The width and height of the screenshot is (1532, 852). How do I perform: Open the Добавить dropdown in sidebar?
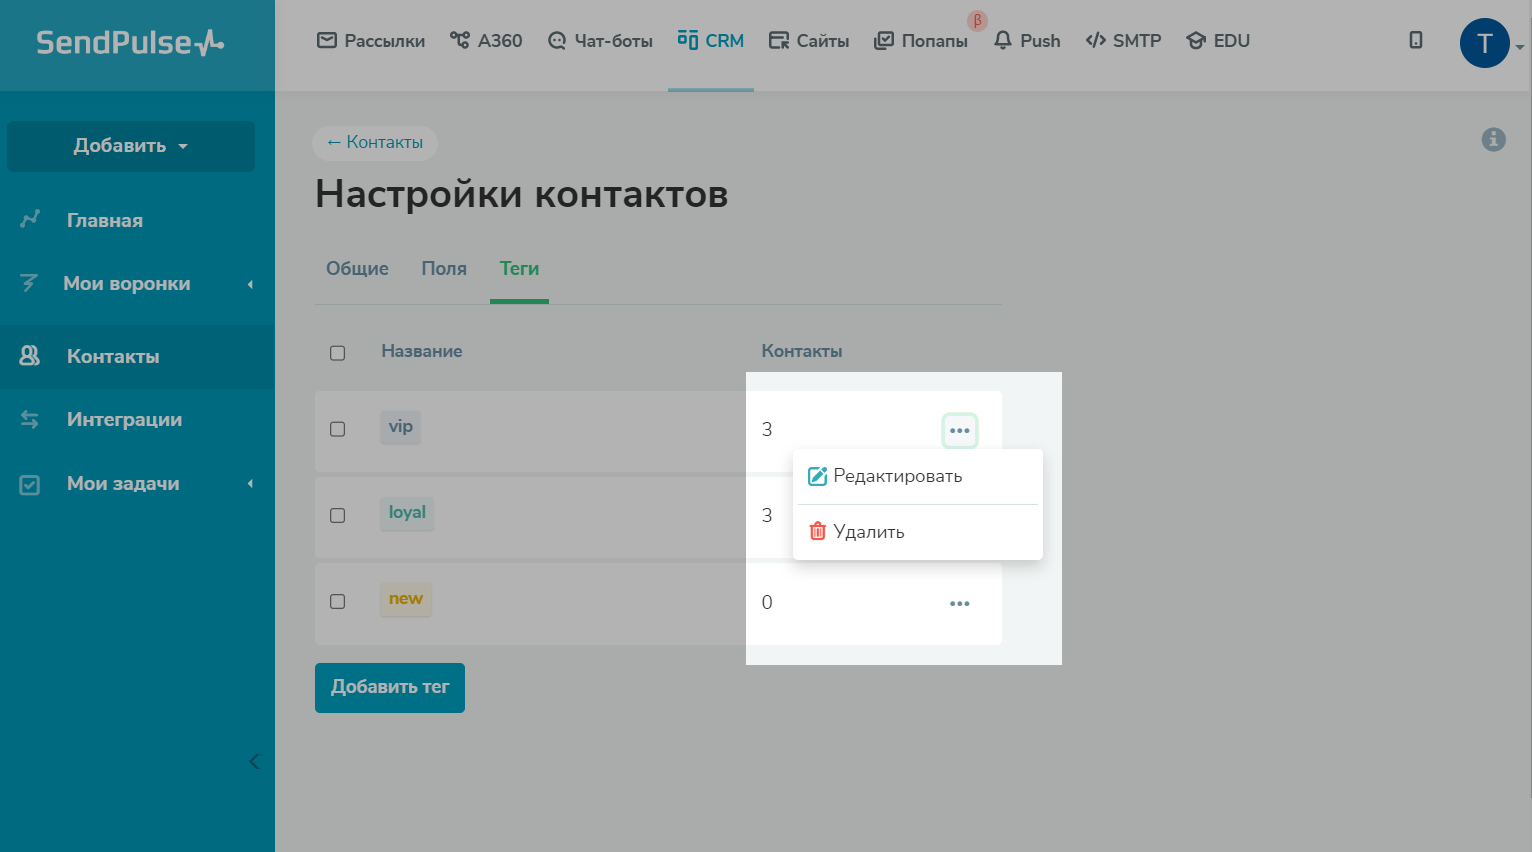click(130, 146)
